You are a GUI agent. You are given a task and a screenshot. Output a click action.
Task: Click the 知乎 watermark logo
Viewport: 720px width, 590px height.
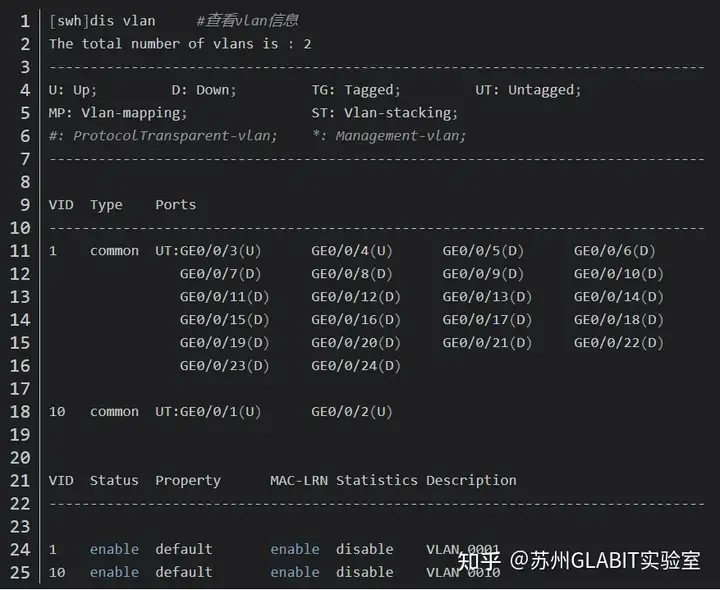click(478, 561)
